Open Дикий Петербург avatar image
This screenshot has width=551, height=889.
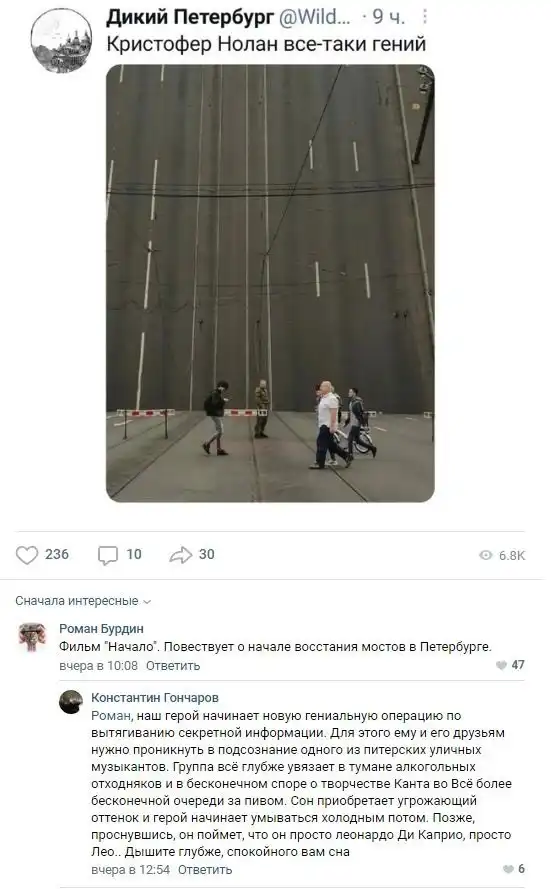pos(61,40)
